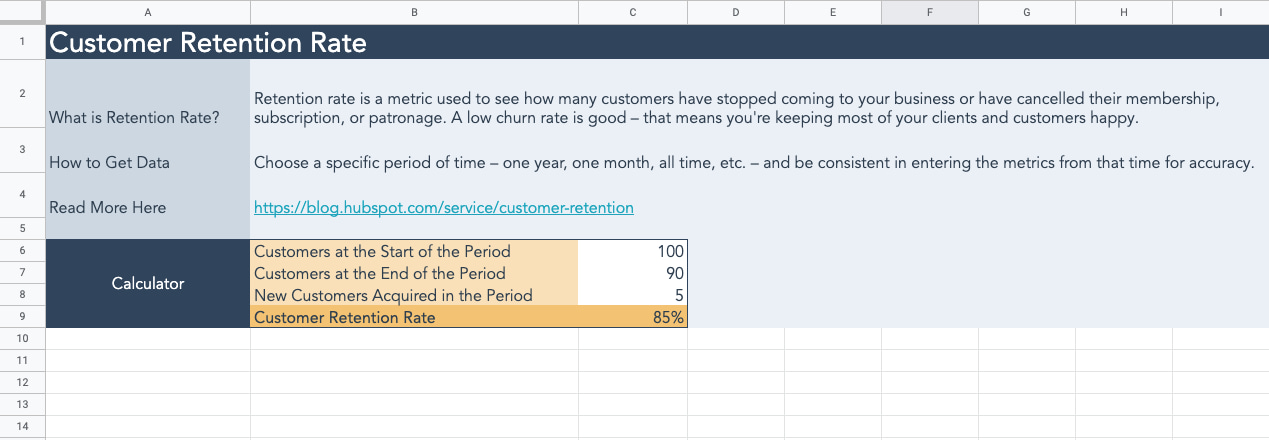This screenshot has width=1269, height=440.
Task: Select row 9 header number
Action: click(22, 318)
